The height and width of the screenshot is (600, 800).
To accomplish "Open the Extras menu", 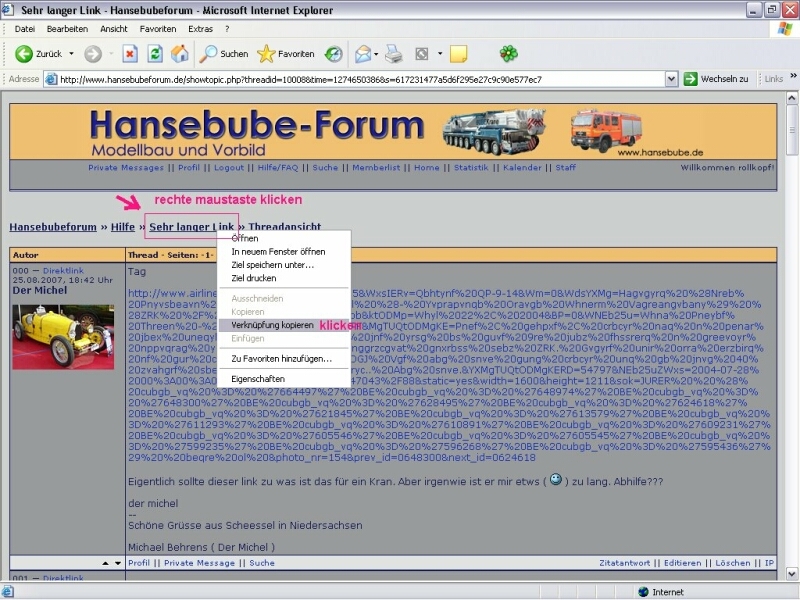I will tap(201, 29).
